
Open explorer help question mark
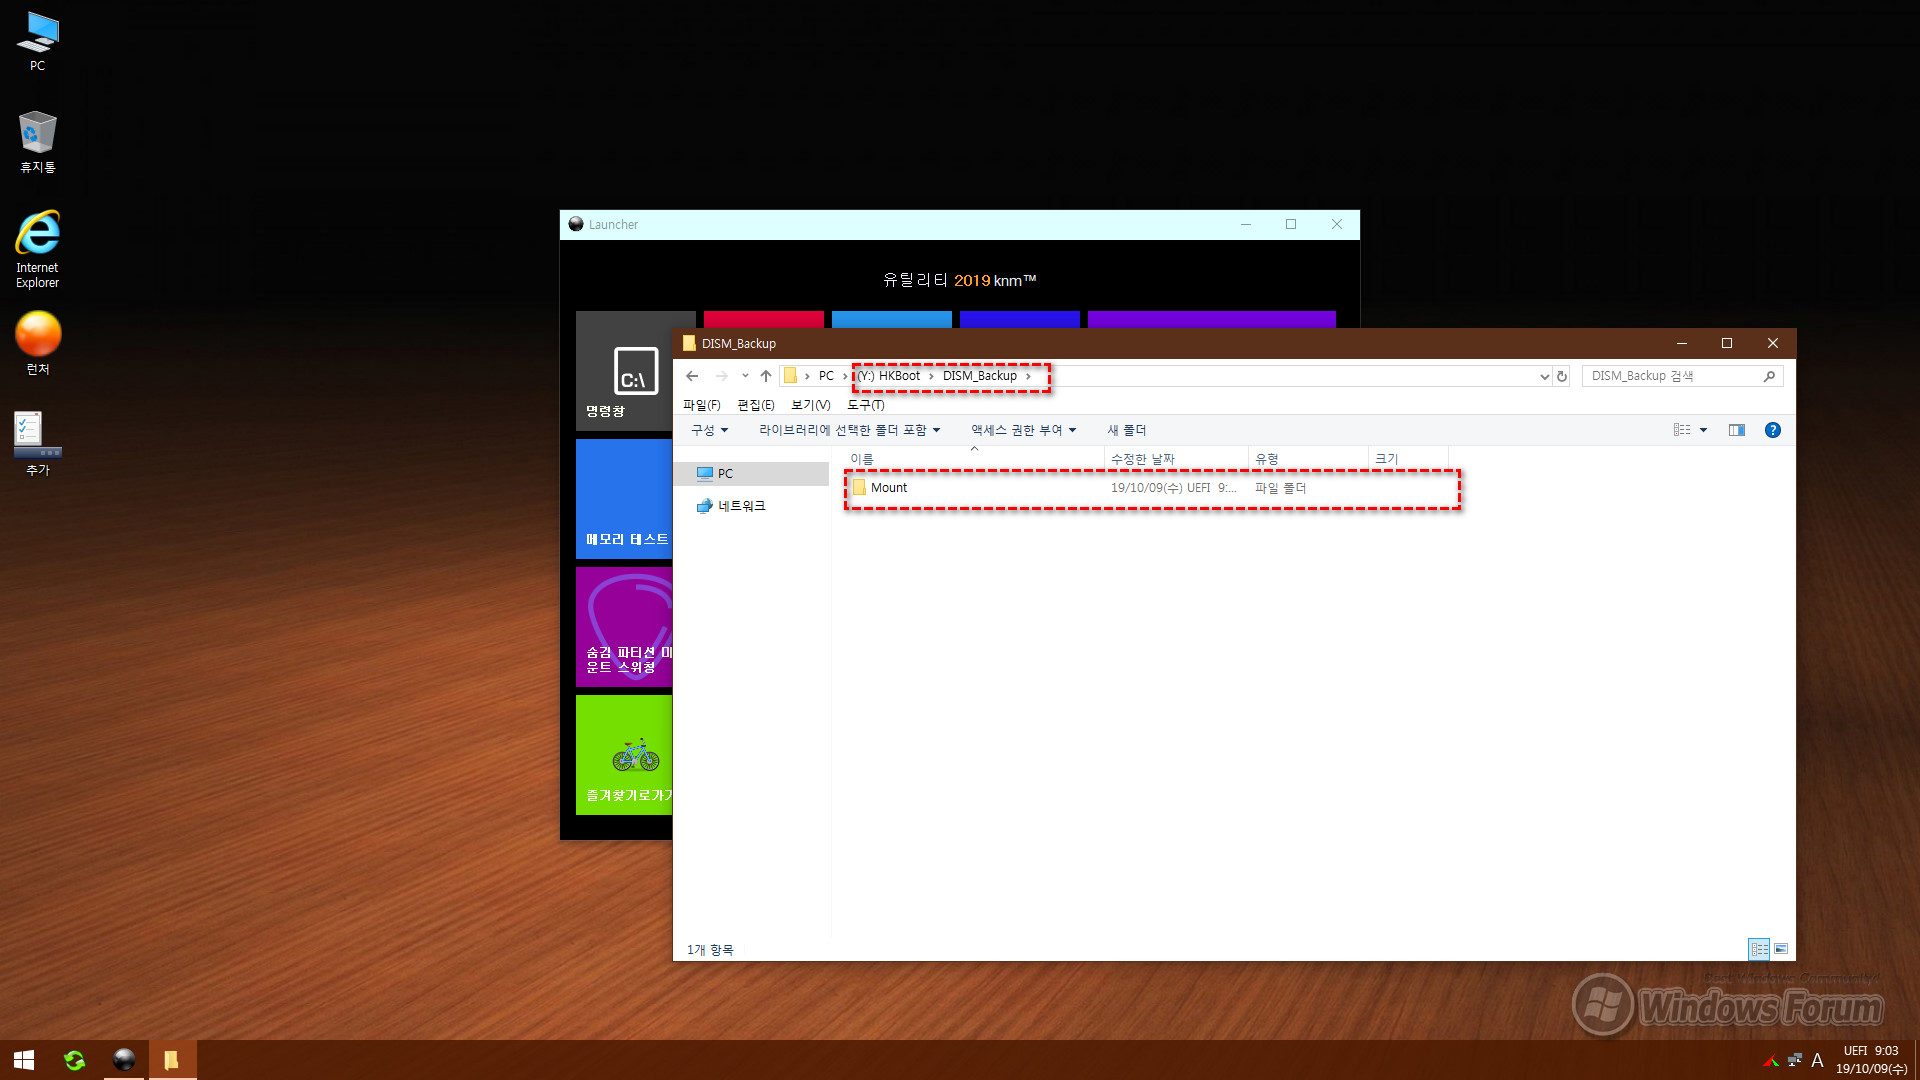click(x=1773, y=430)
